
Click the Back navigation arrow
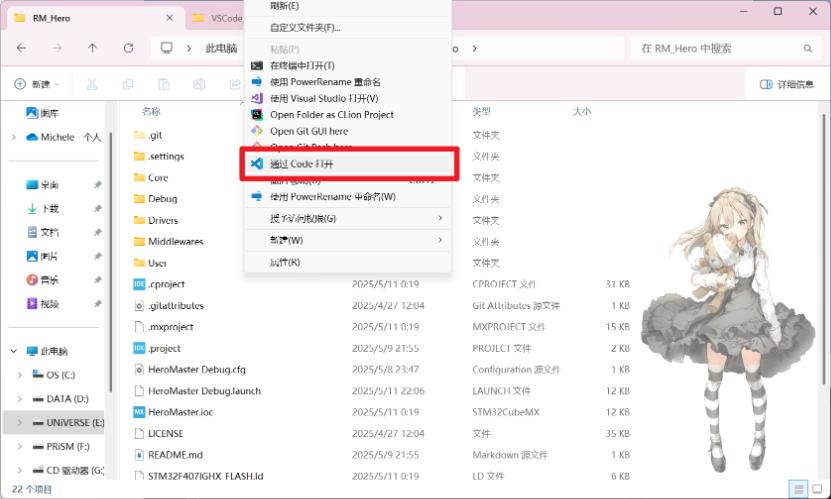click(21, 48)
